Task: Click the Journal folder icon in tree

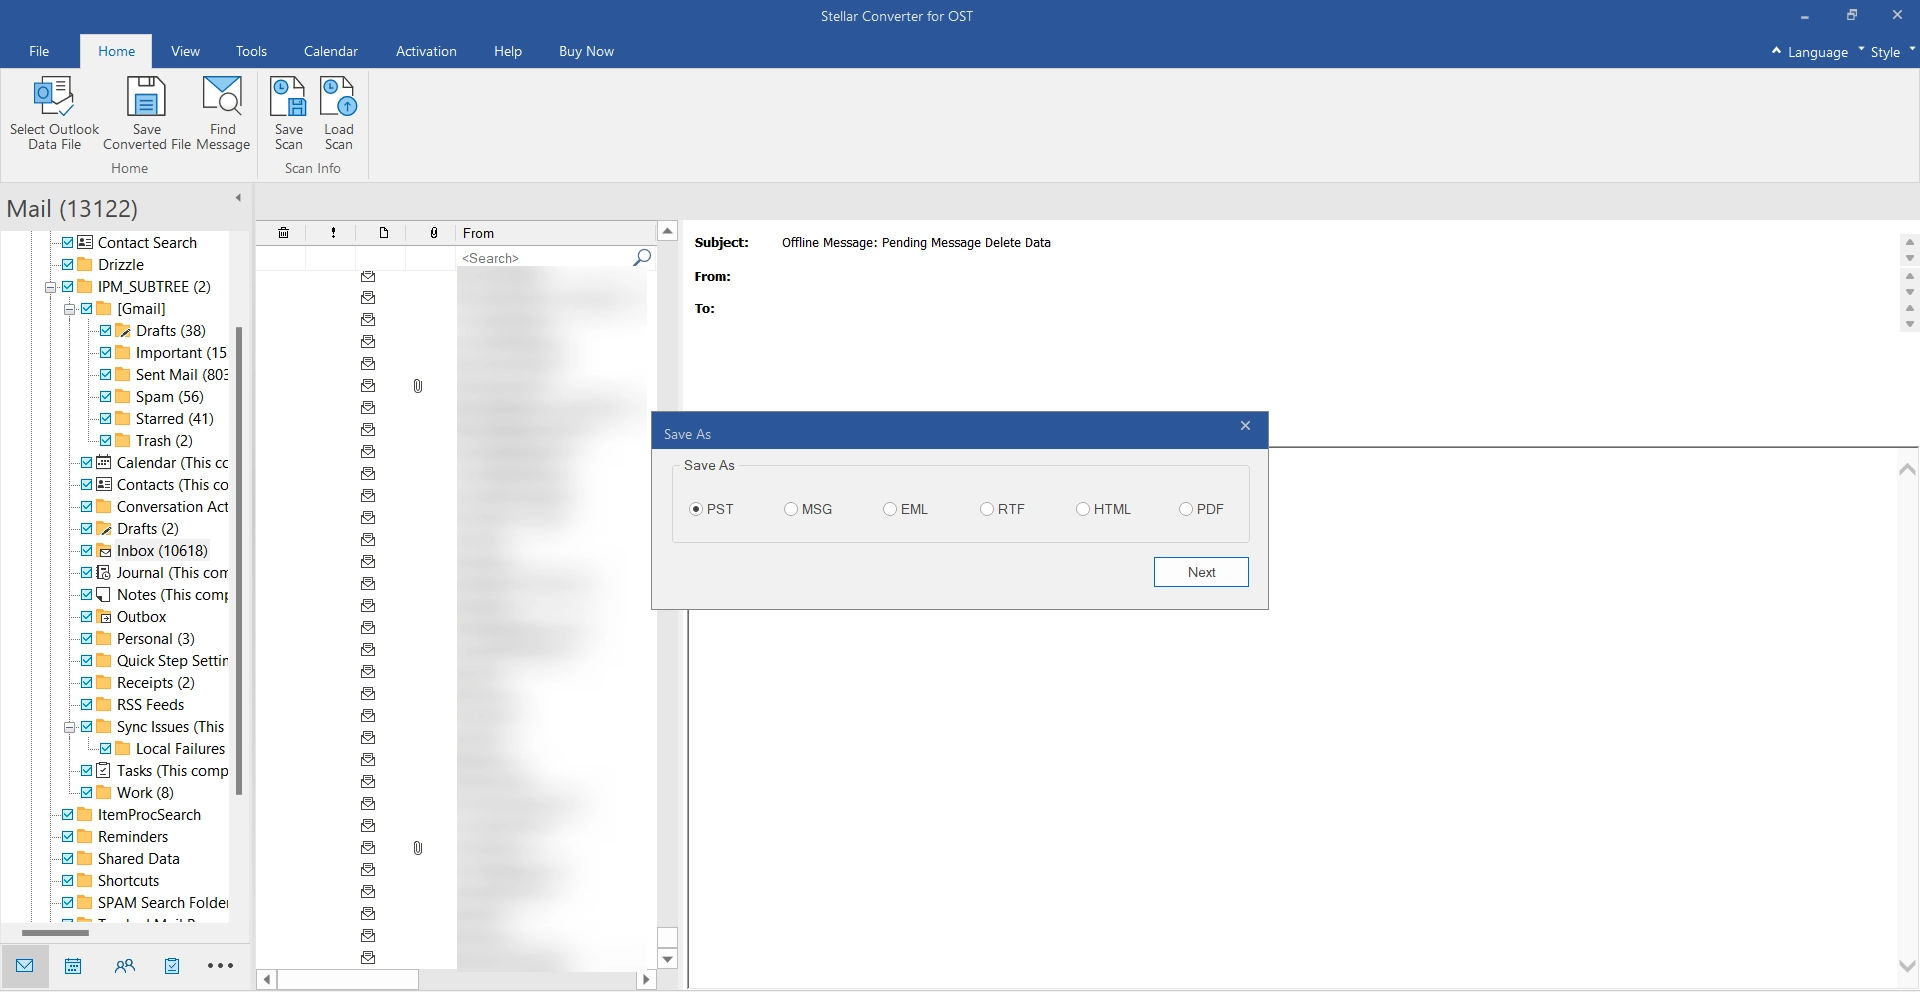Action: [x=104, y=573]
